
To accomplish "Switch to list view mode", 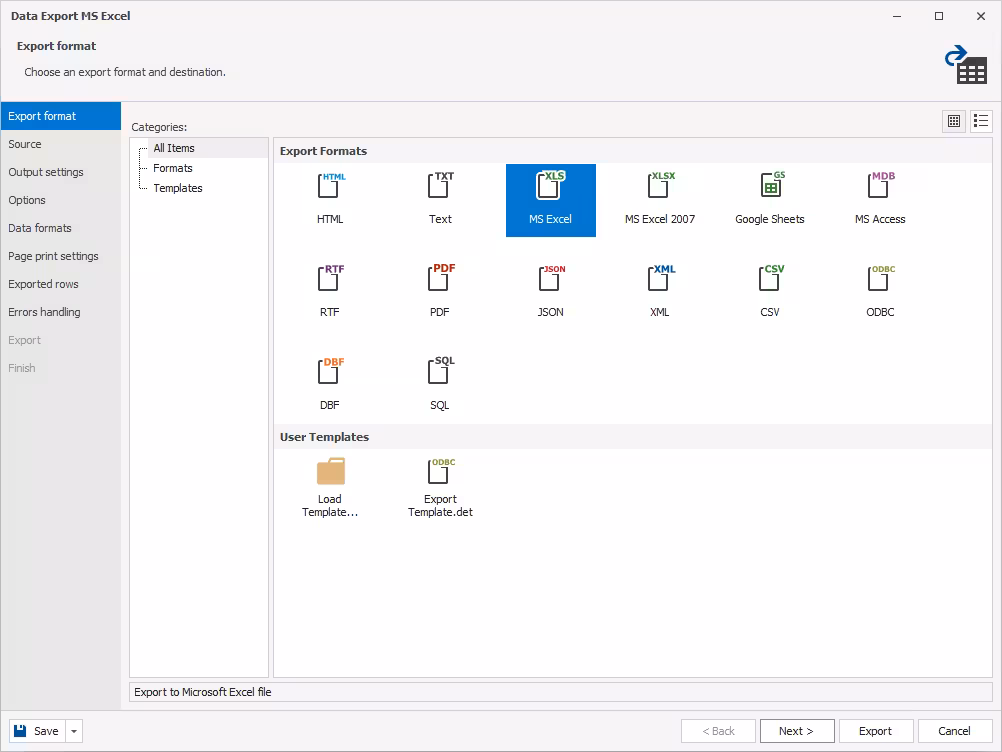I will click(x=981, y=121).
